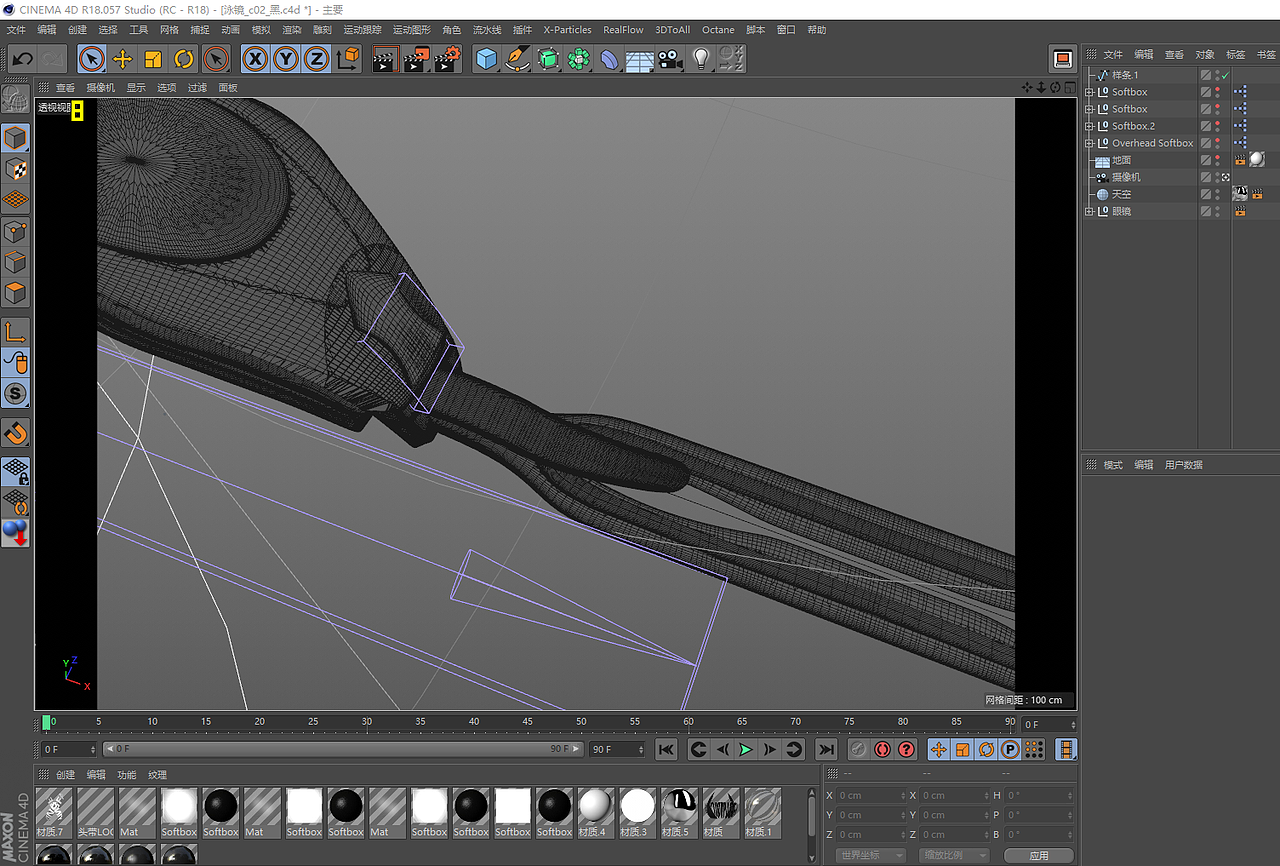The width and height of the screenshot is (1280, 866).
Task: Click the red question mark keyframe icon
Action: [907, 749]
